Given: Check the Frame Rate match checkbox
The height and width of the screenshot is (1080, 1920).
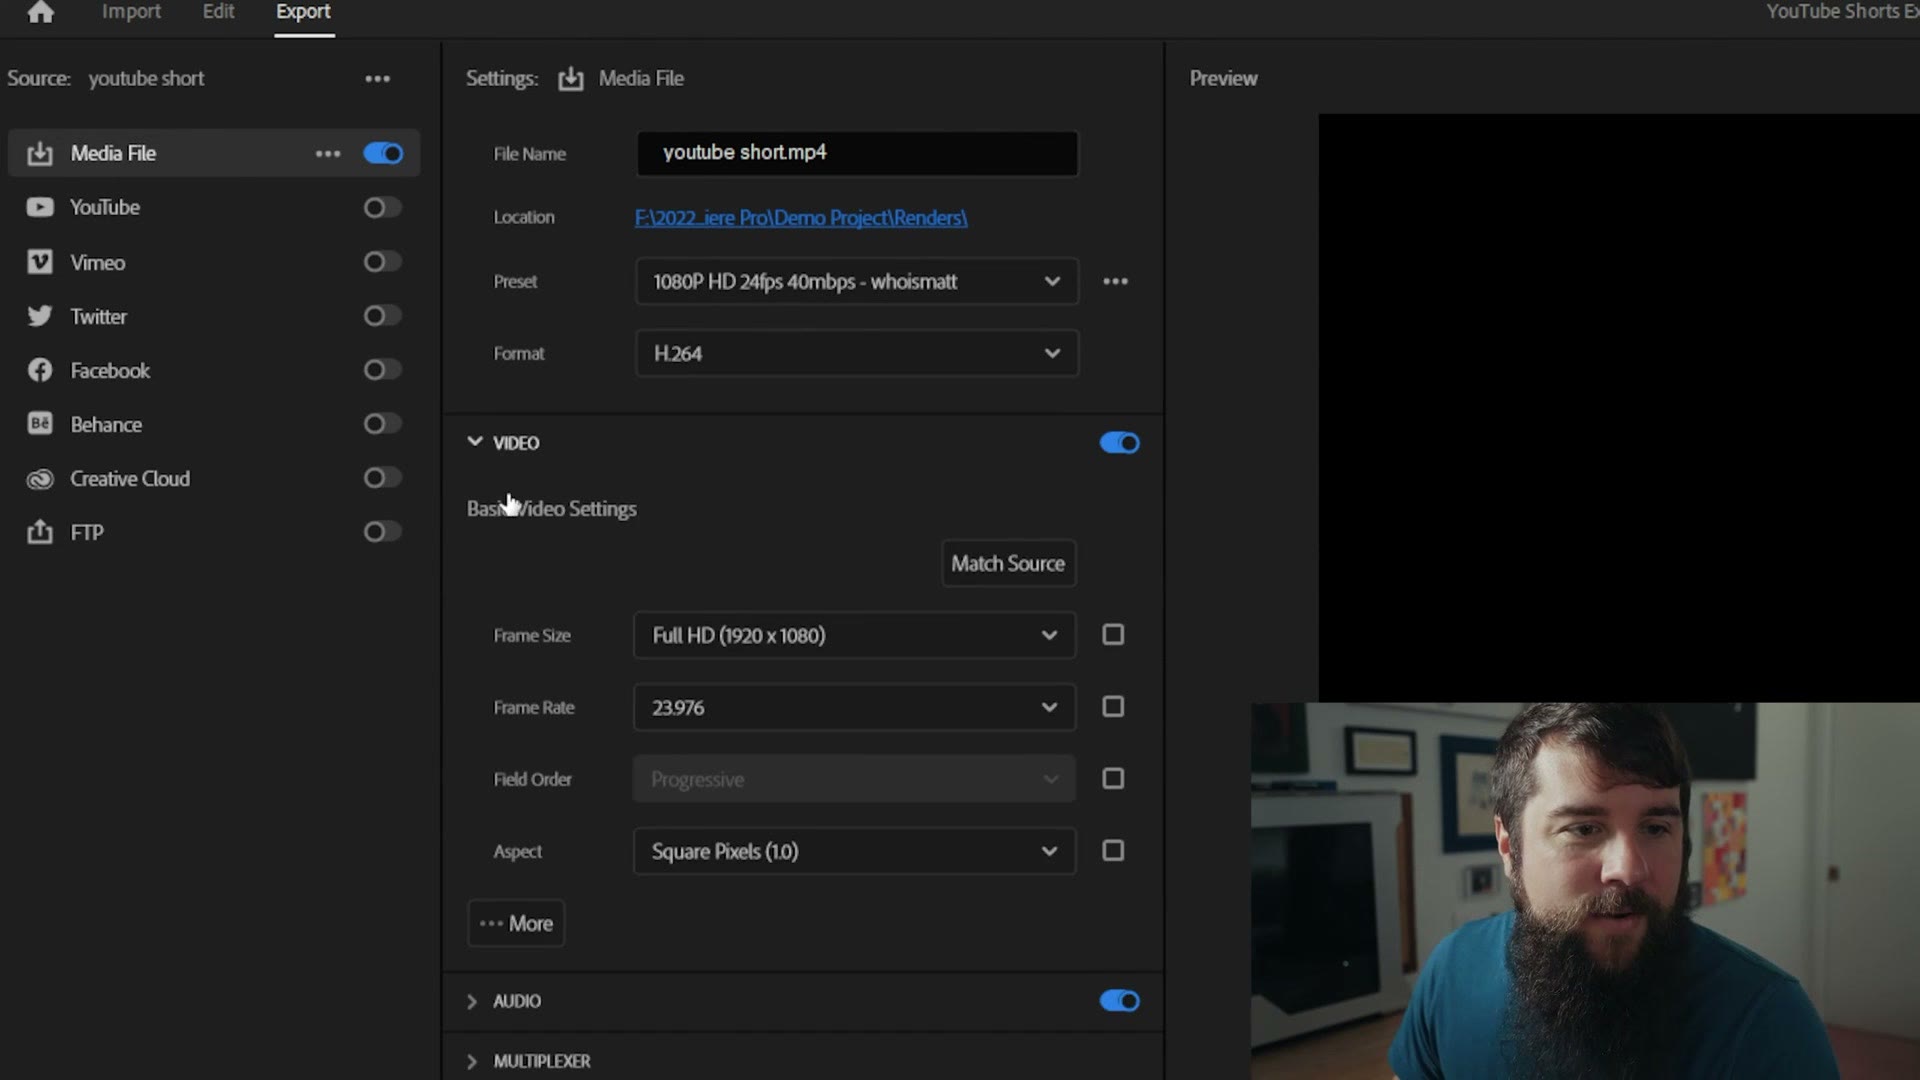Looking at the screenshot, I should tap(1113, 707).
